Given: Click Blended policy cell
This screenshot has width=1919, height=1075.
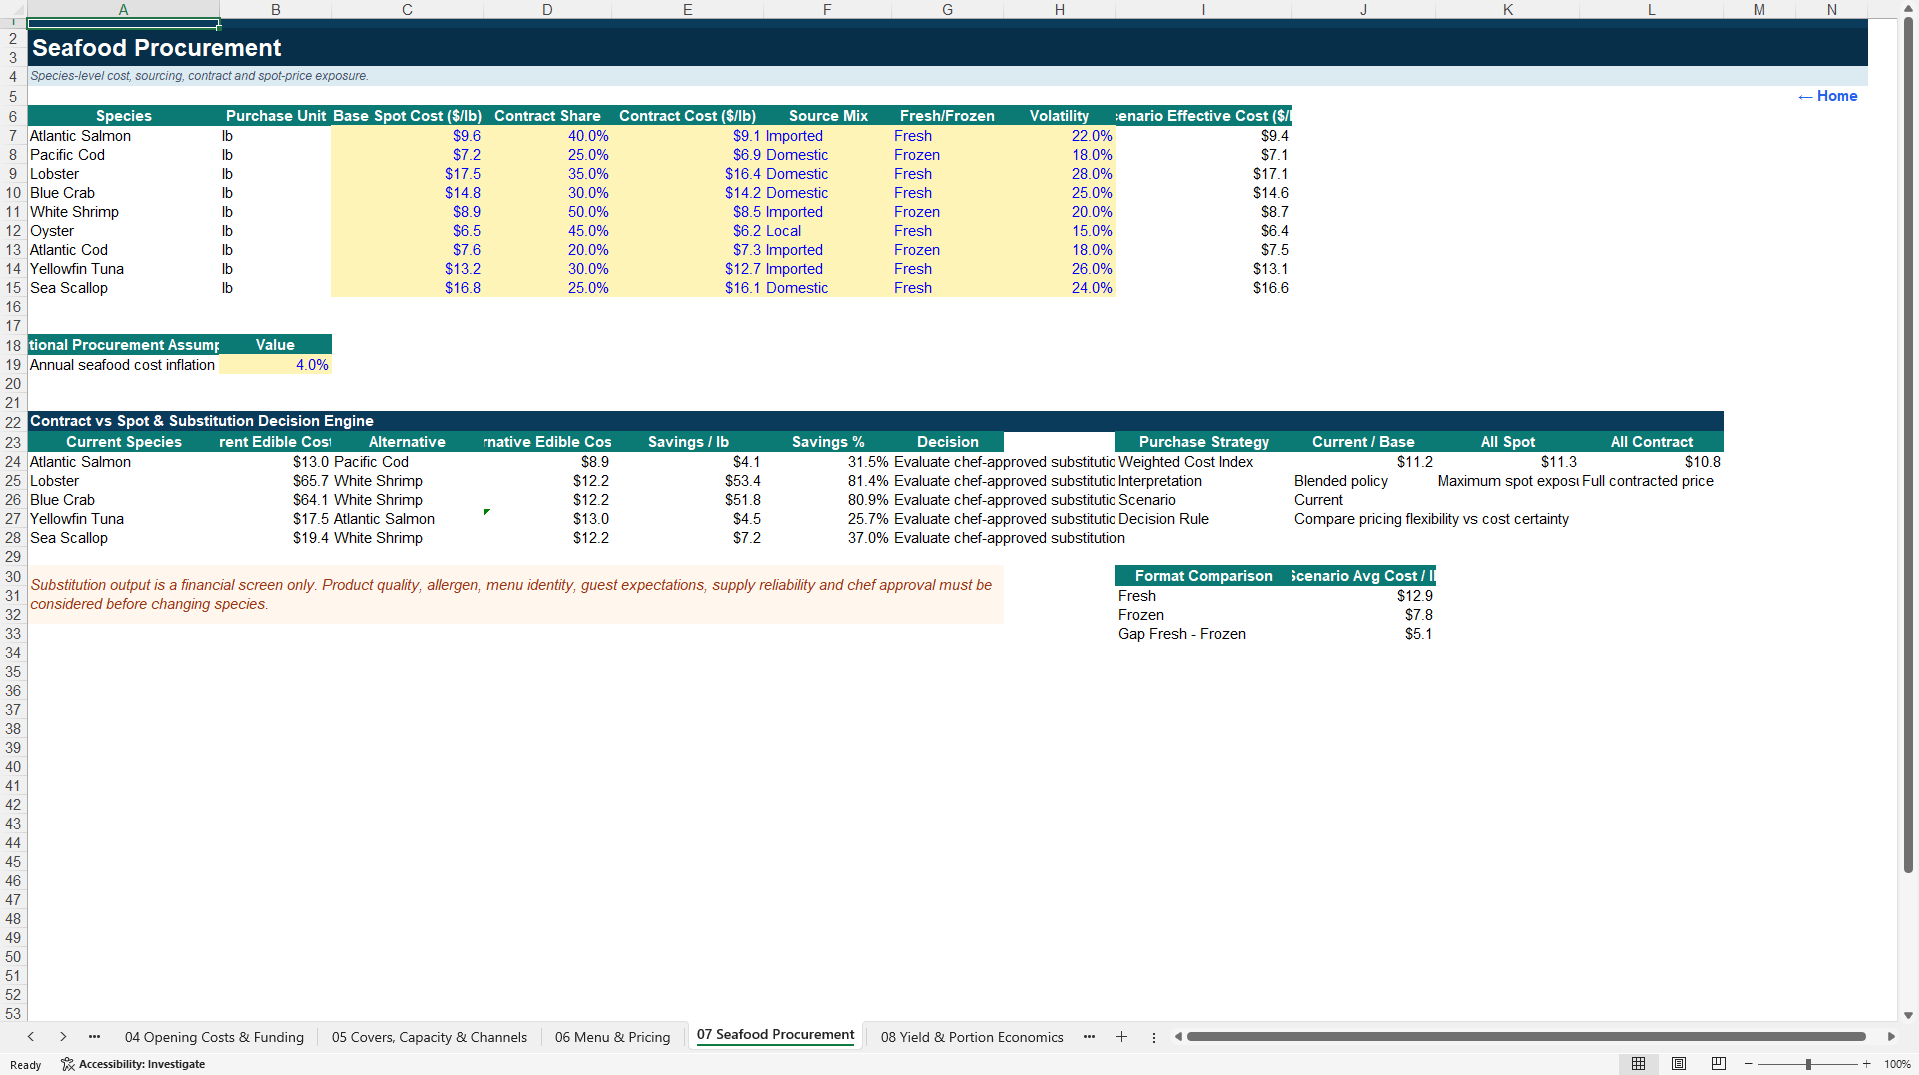Looking at the screenshot, I should pyautogui.click(x=1363, y=481).
